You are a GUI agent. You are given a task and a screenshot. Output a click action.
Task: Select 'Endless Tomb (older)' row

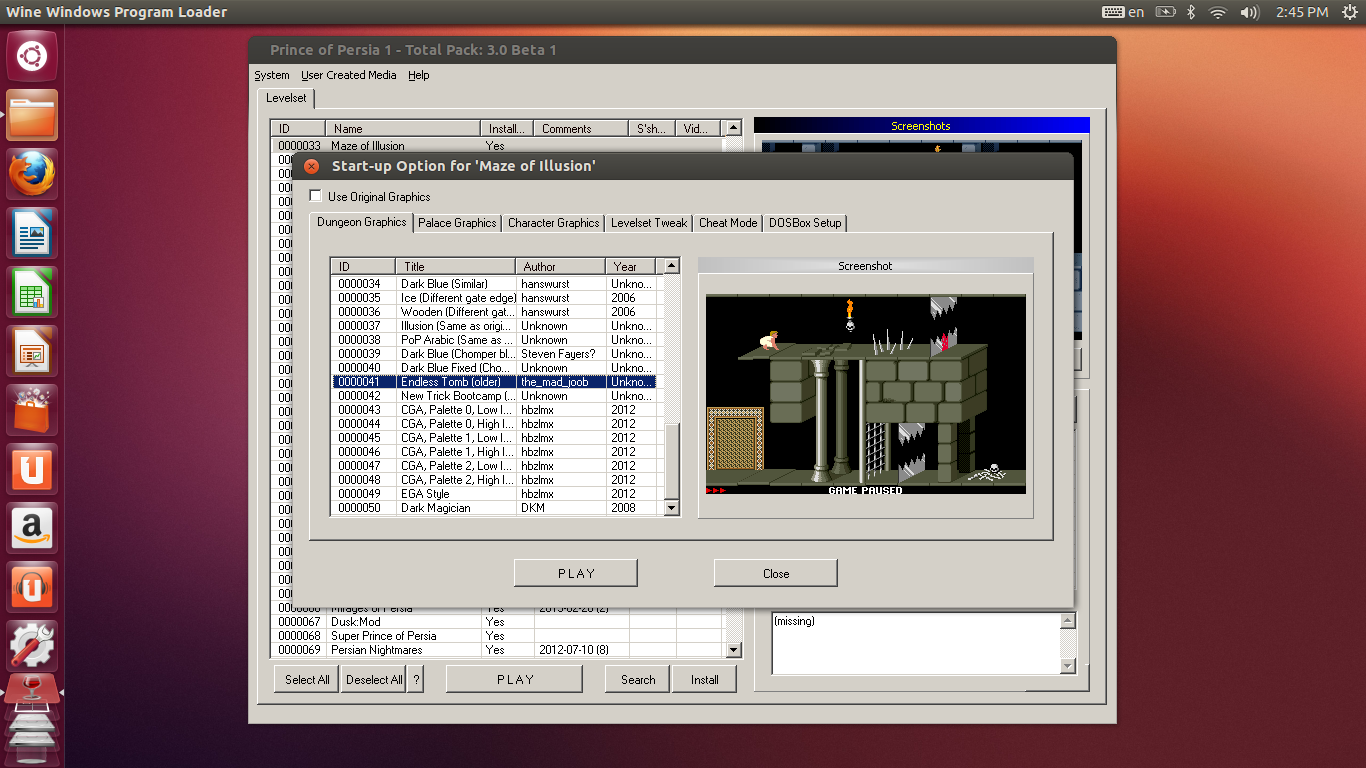pyautogui.click(x=494, y=382)
